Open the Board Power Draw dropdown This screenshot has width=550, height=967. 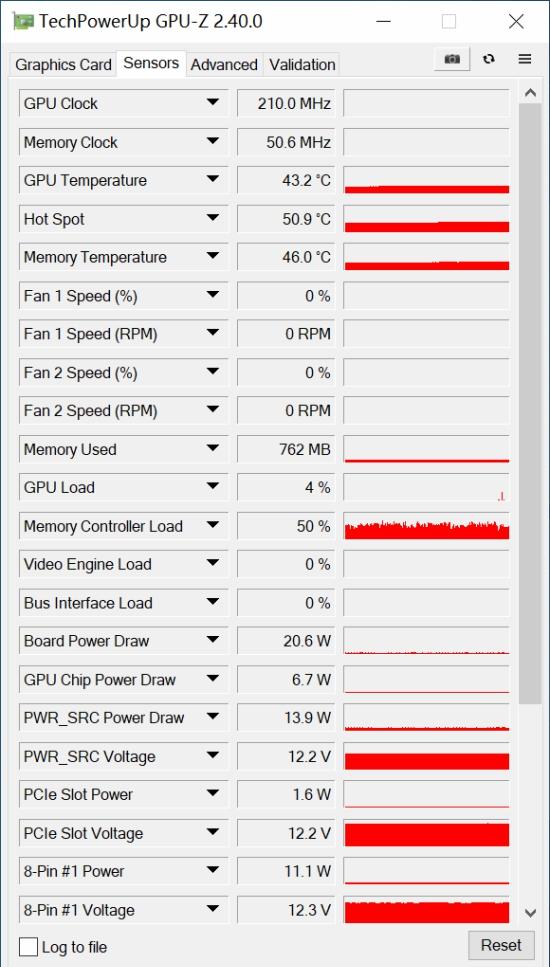213,640
